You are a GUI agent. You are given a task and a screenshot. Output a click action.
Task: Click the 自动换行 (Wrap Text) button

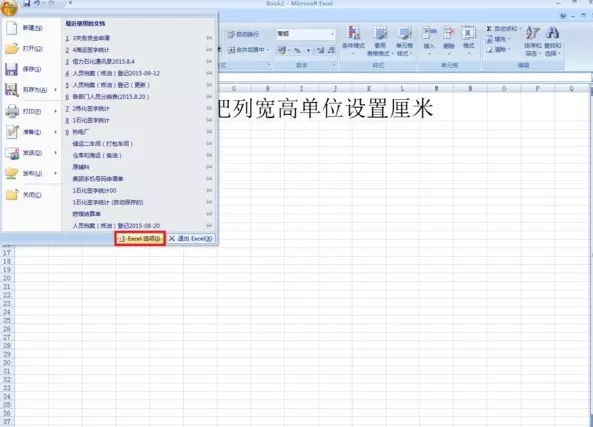point(243,34)
